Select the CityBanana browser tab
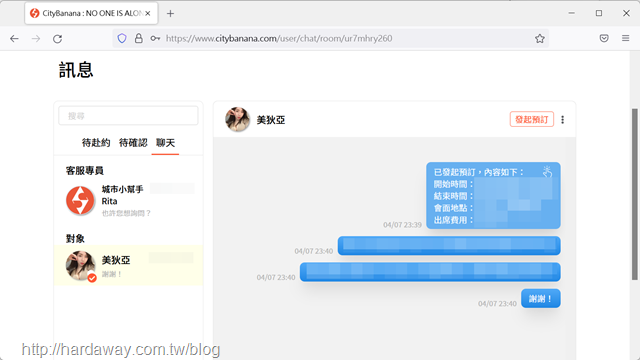Screen dimensions: 640x360 91,13
